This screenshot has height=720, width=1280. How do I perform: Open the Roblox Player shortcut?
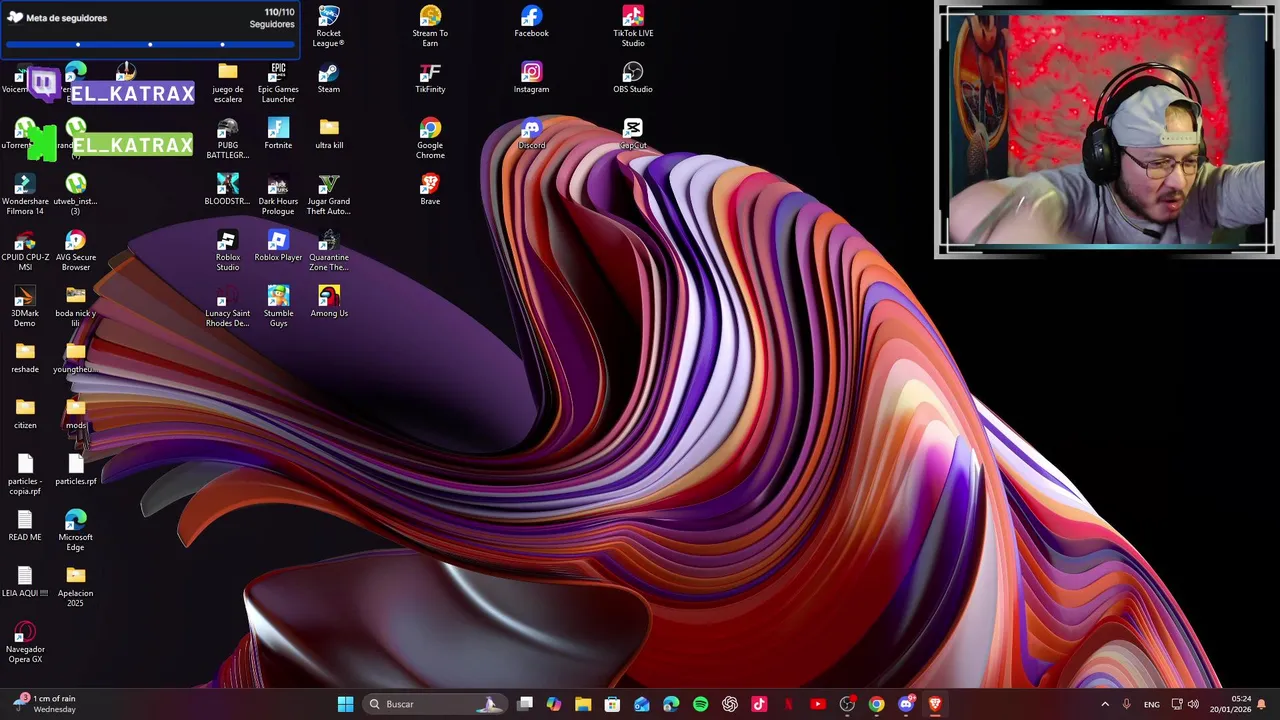point(278,246)
